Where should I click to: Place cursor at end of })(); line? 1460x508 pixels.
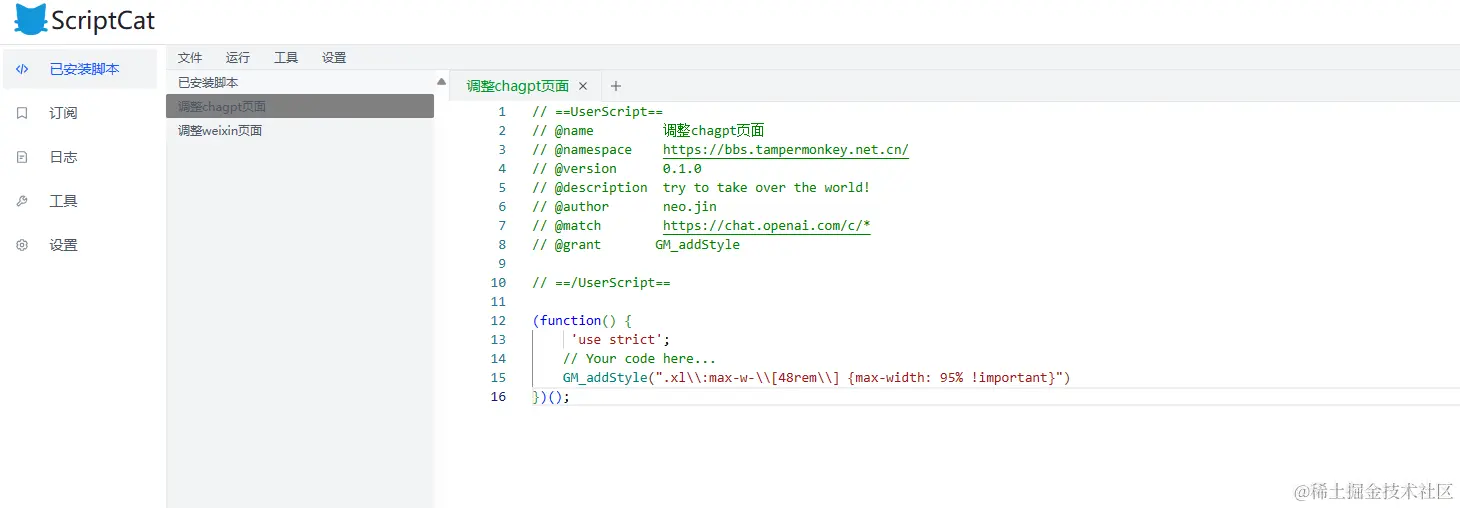570,397
